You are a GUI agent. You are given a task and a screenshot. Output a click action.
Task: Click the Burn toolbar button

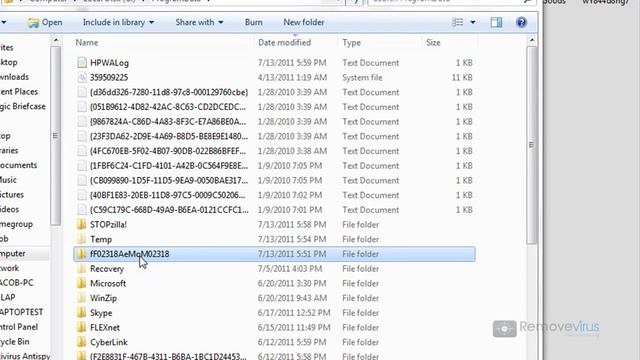pos(253,22)
